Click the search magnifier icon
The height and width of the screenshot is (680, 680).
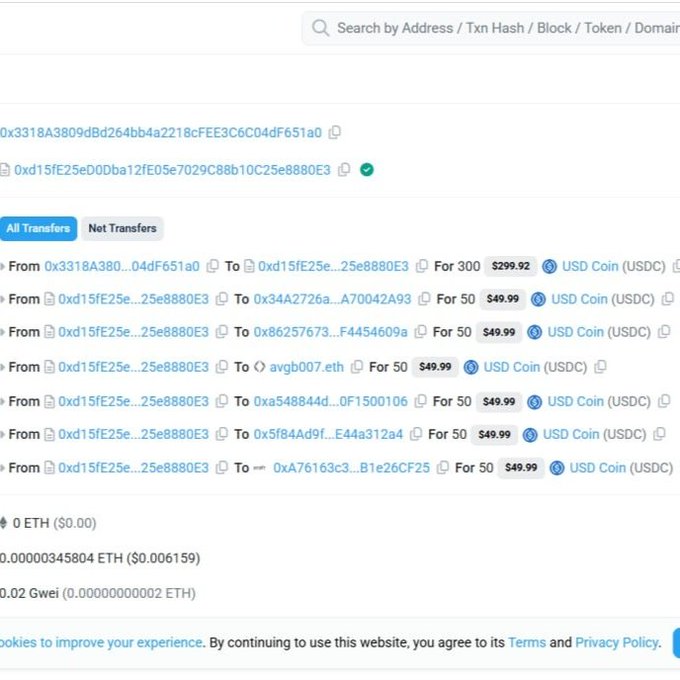pyautogui.click(x=320, y=28)
